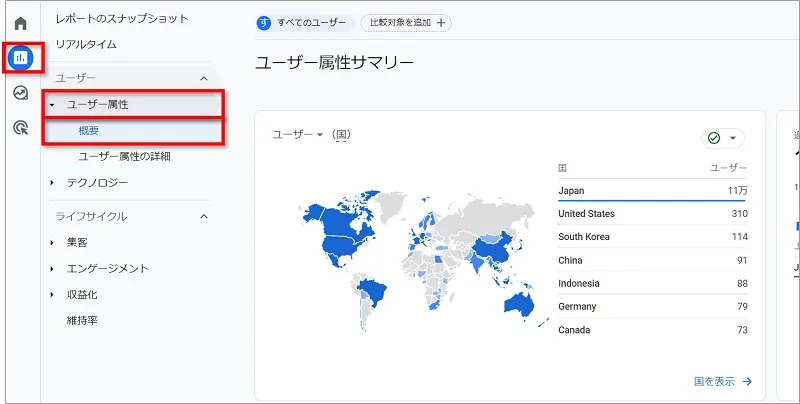The width and height of the screenshot is (800, 404).
Task: Click すべてのユーザー chip
Action: pos(305,23)
